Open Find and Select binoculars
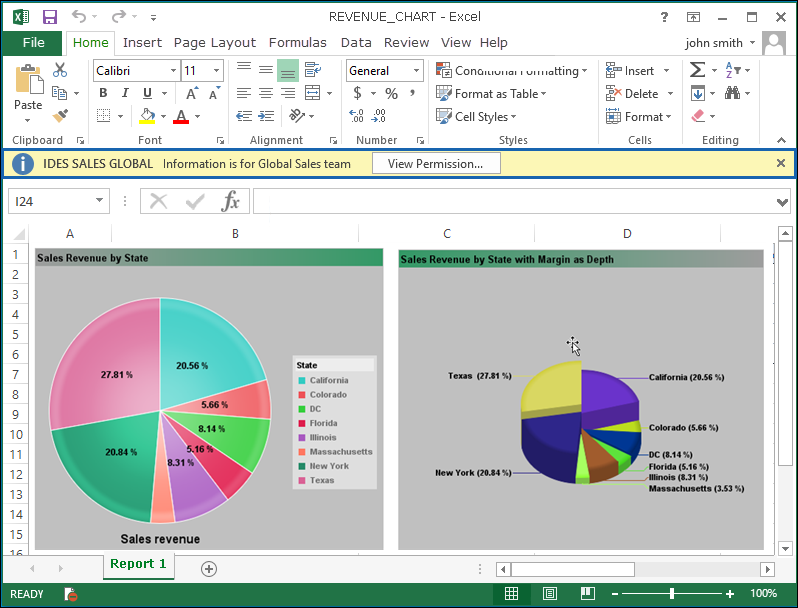 (x=732, y=93)
